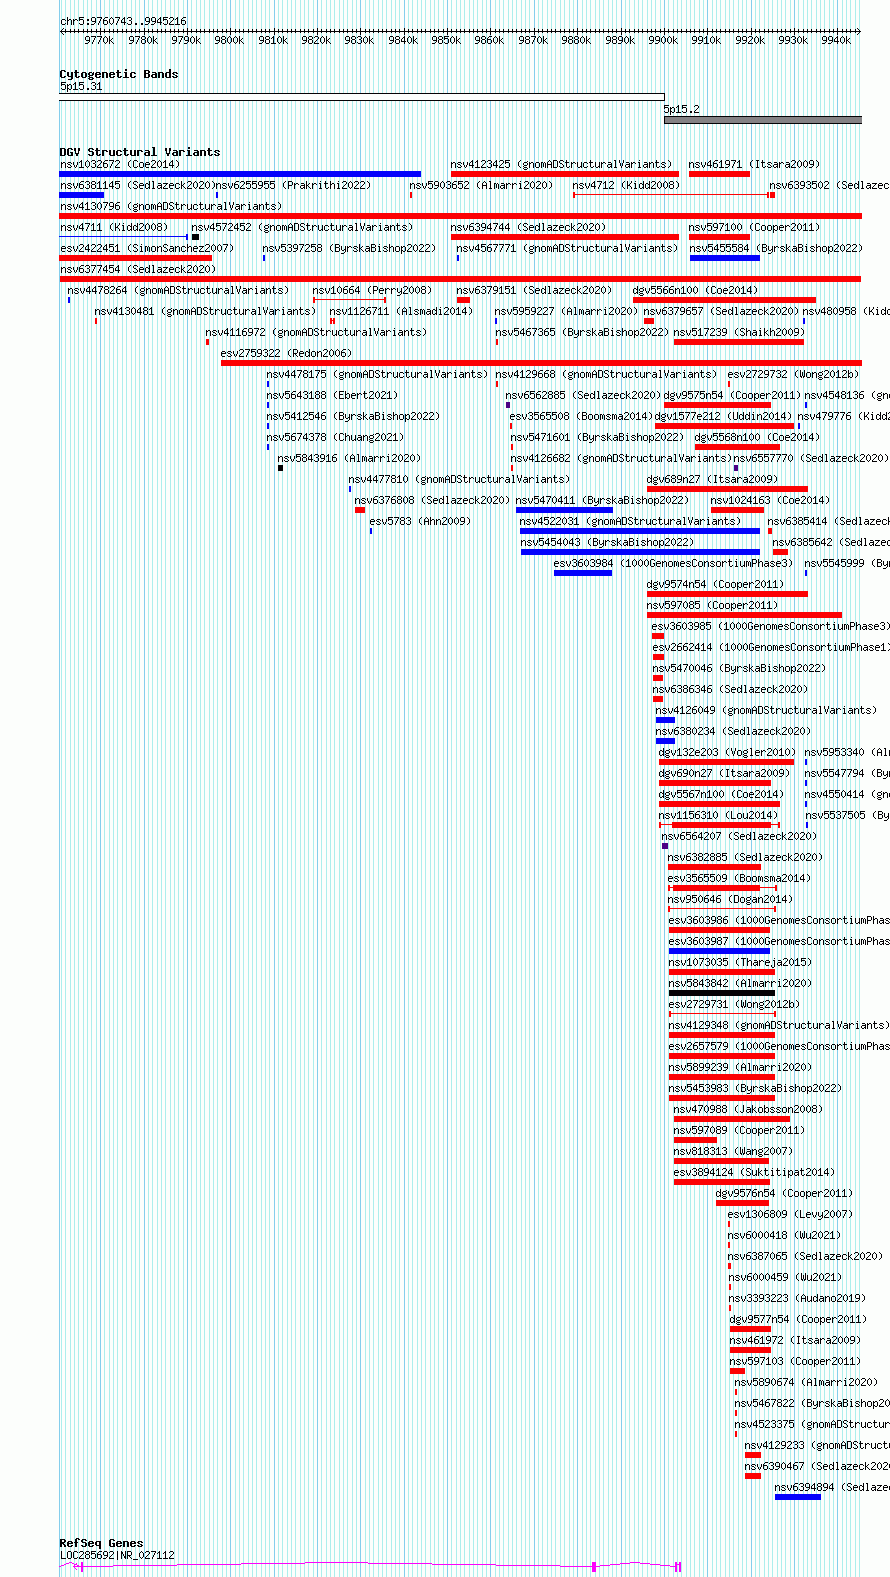Open dgv5566n100 (Coe2014) variant
The height and width of the screenshot is (1577, 890).
696,290
